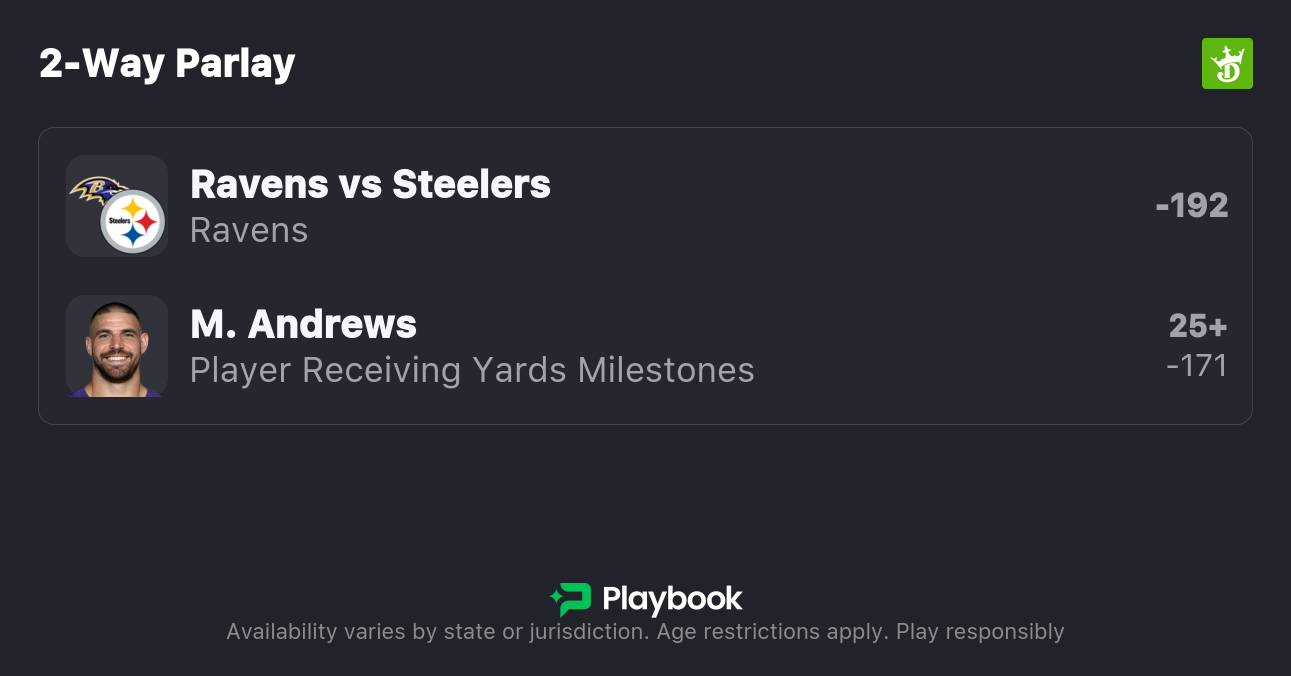Select the -192 moneyline odds

pos(1191,205)
